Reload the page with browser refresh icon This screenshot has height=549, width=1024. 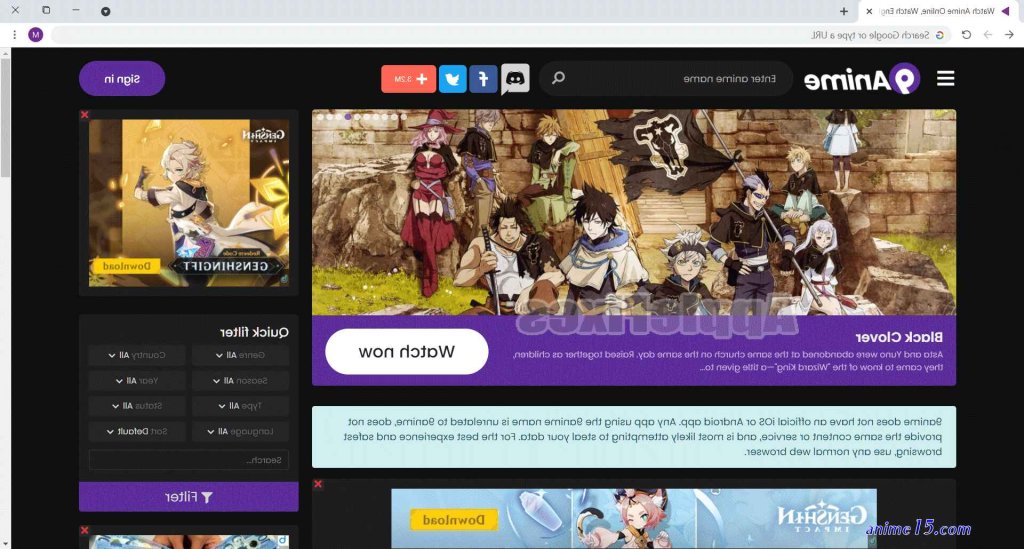(966, 35)
